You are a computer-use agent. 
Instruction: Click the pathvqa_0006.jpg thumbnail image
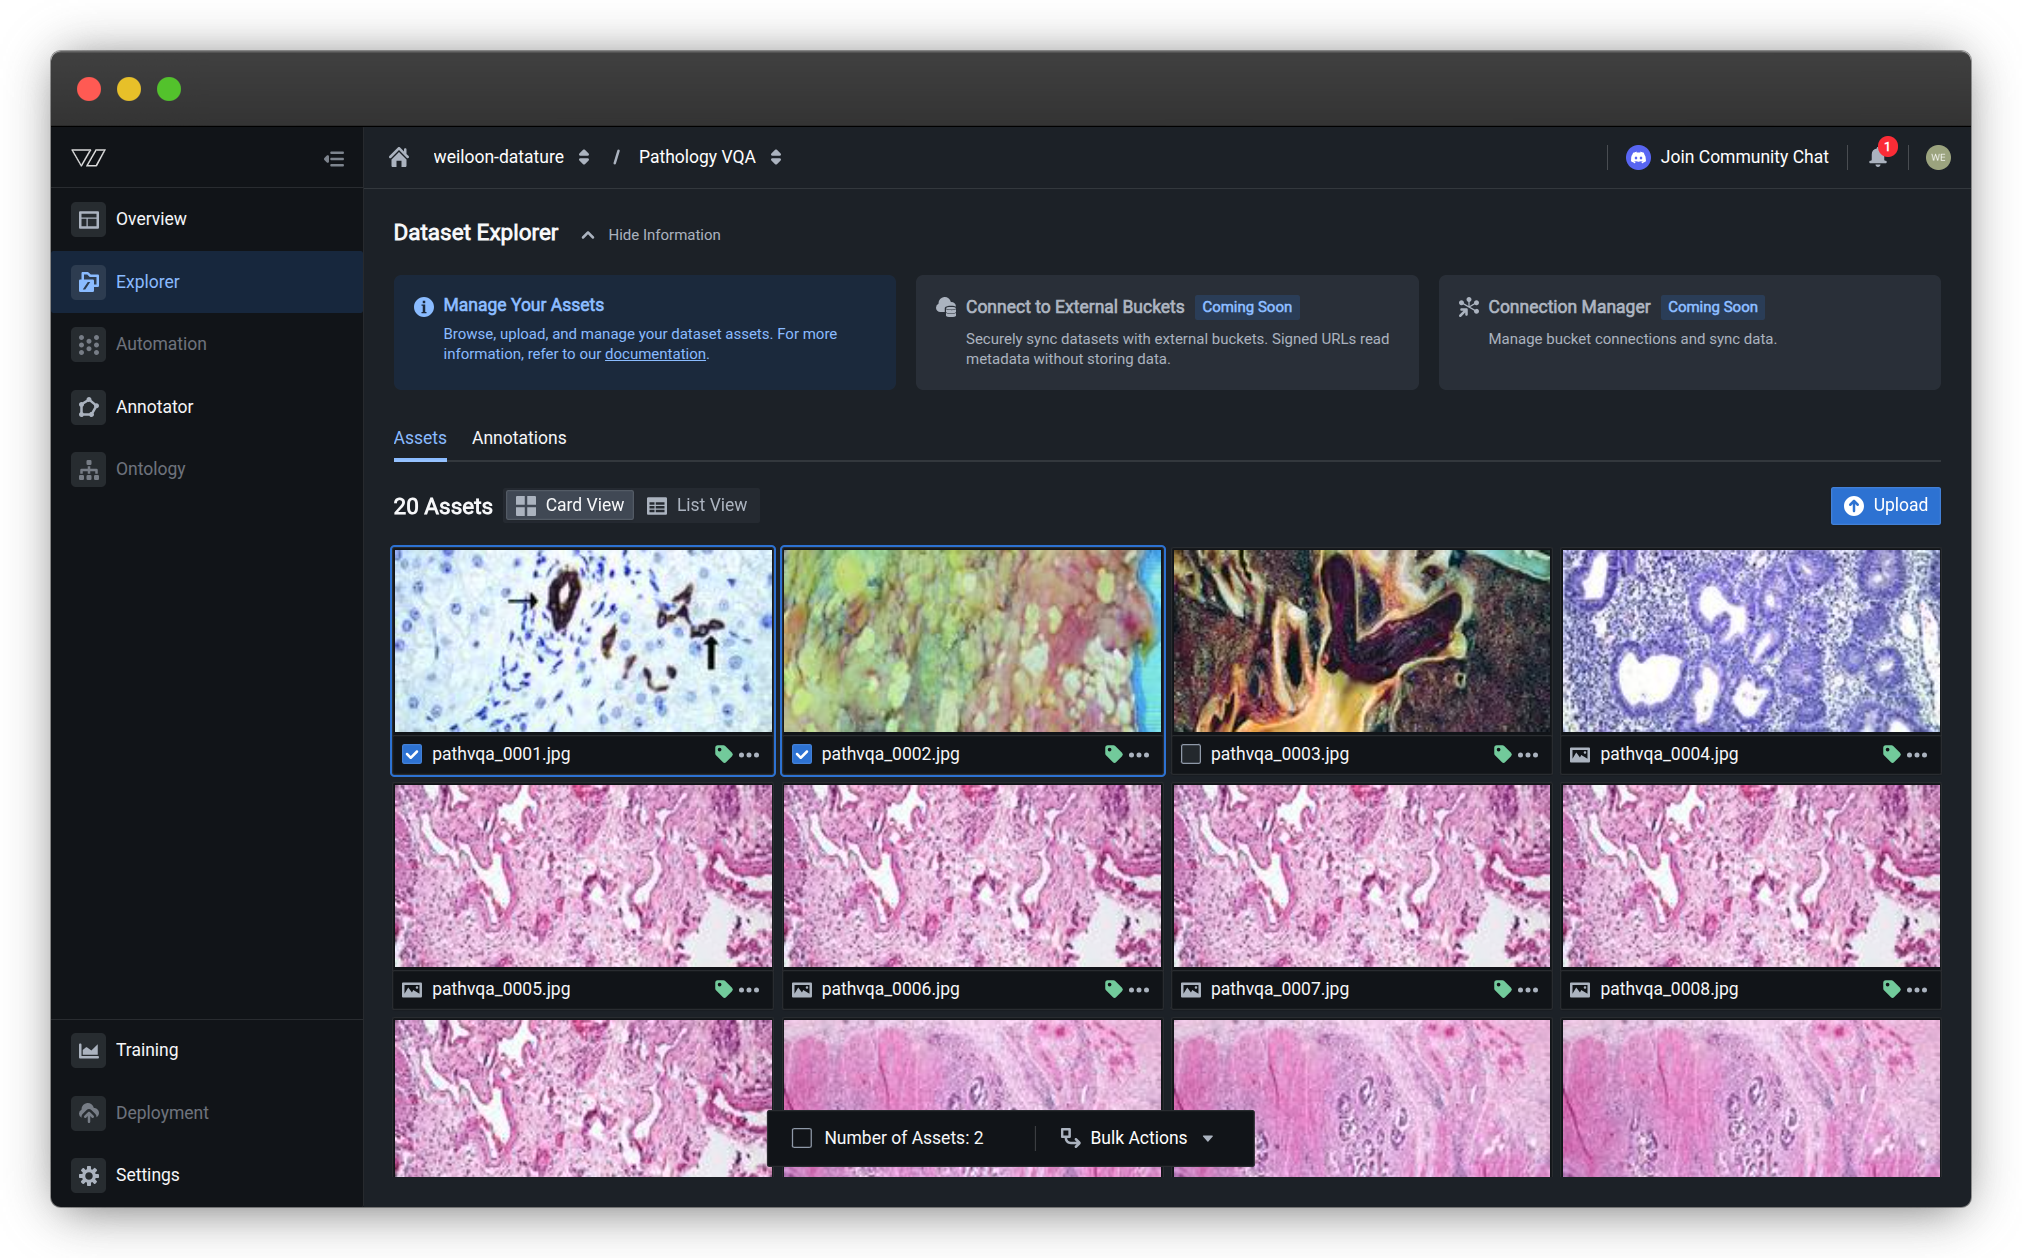coord(972,875)
